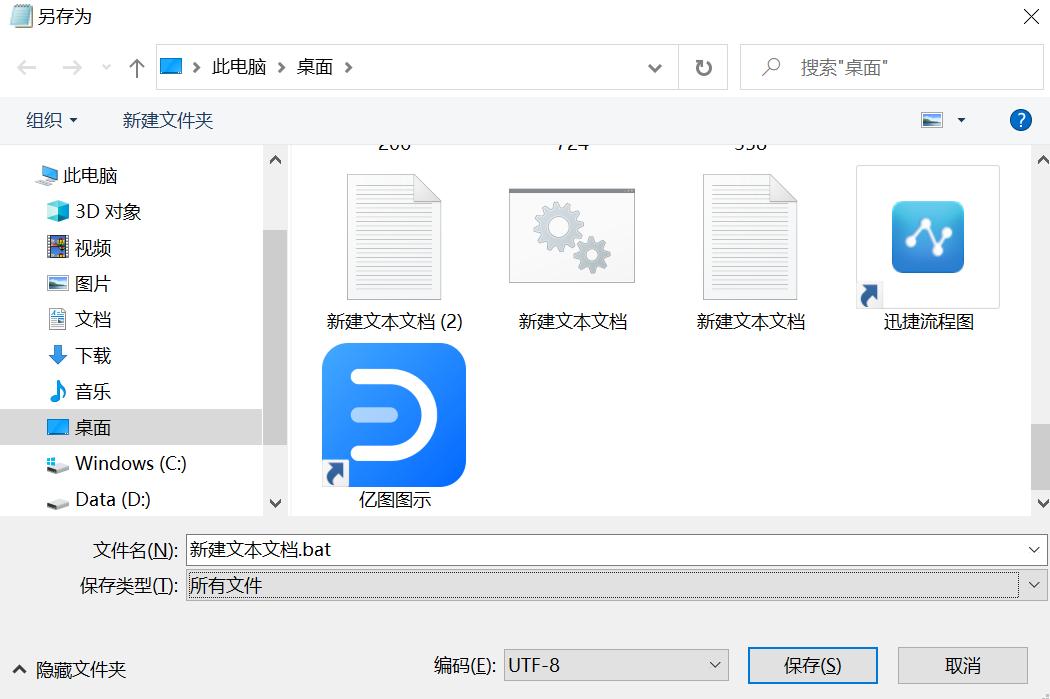Click the blue help icon

[1020, 120]
